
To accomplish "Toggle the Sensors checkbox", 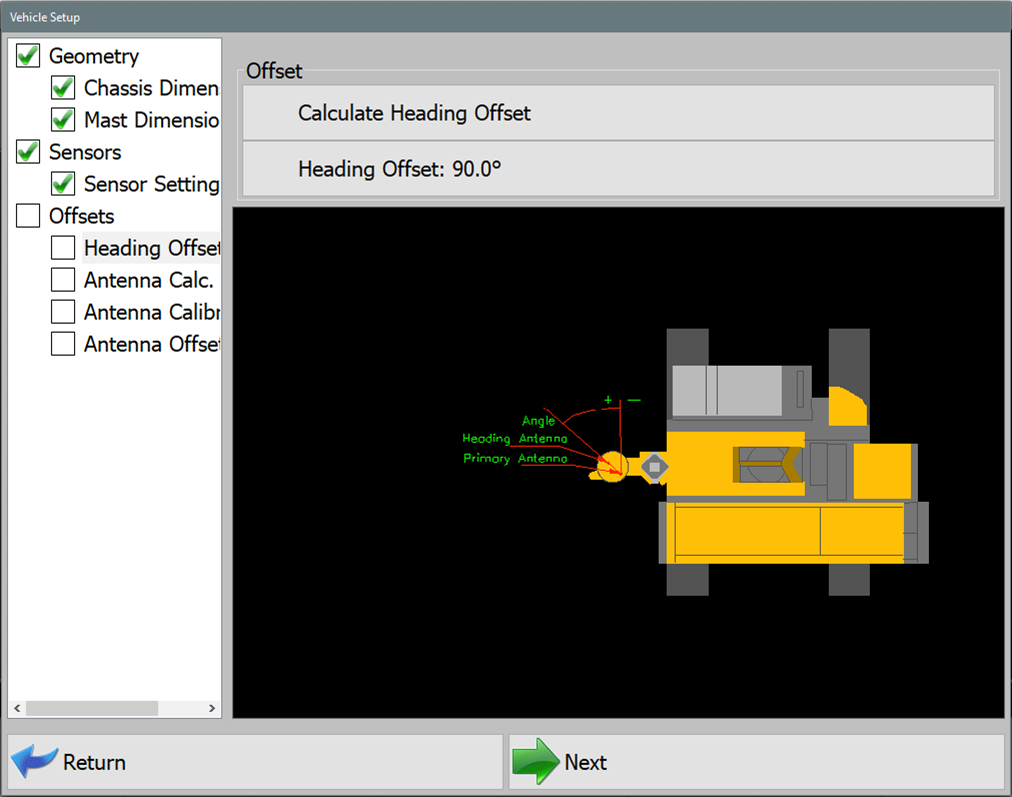I will [x=28, y=152].
